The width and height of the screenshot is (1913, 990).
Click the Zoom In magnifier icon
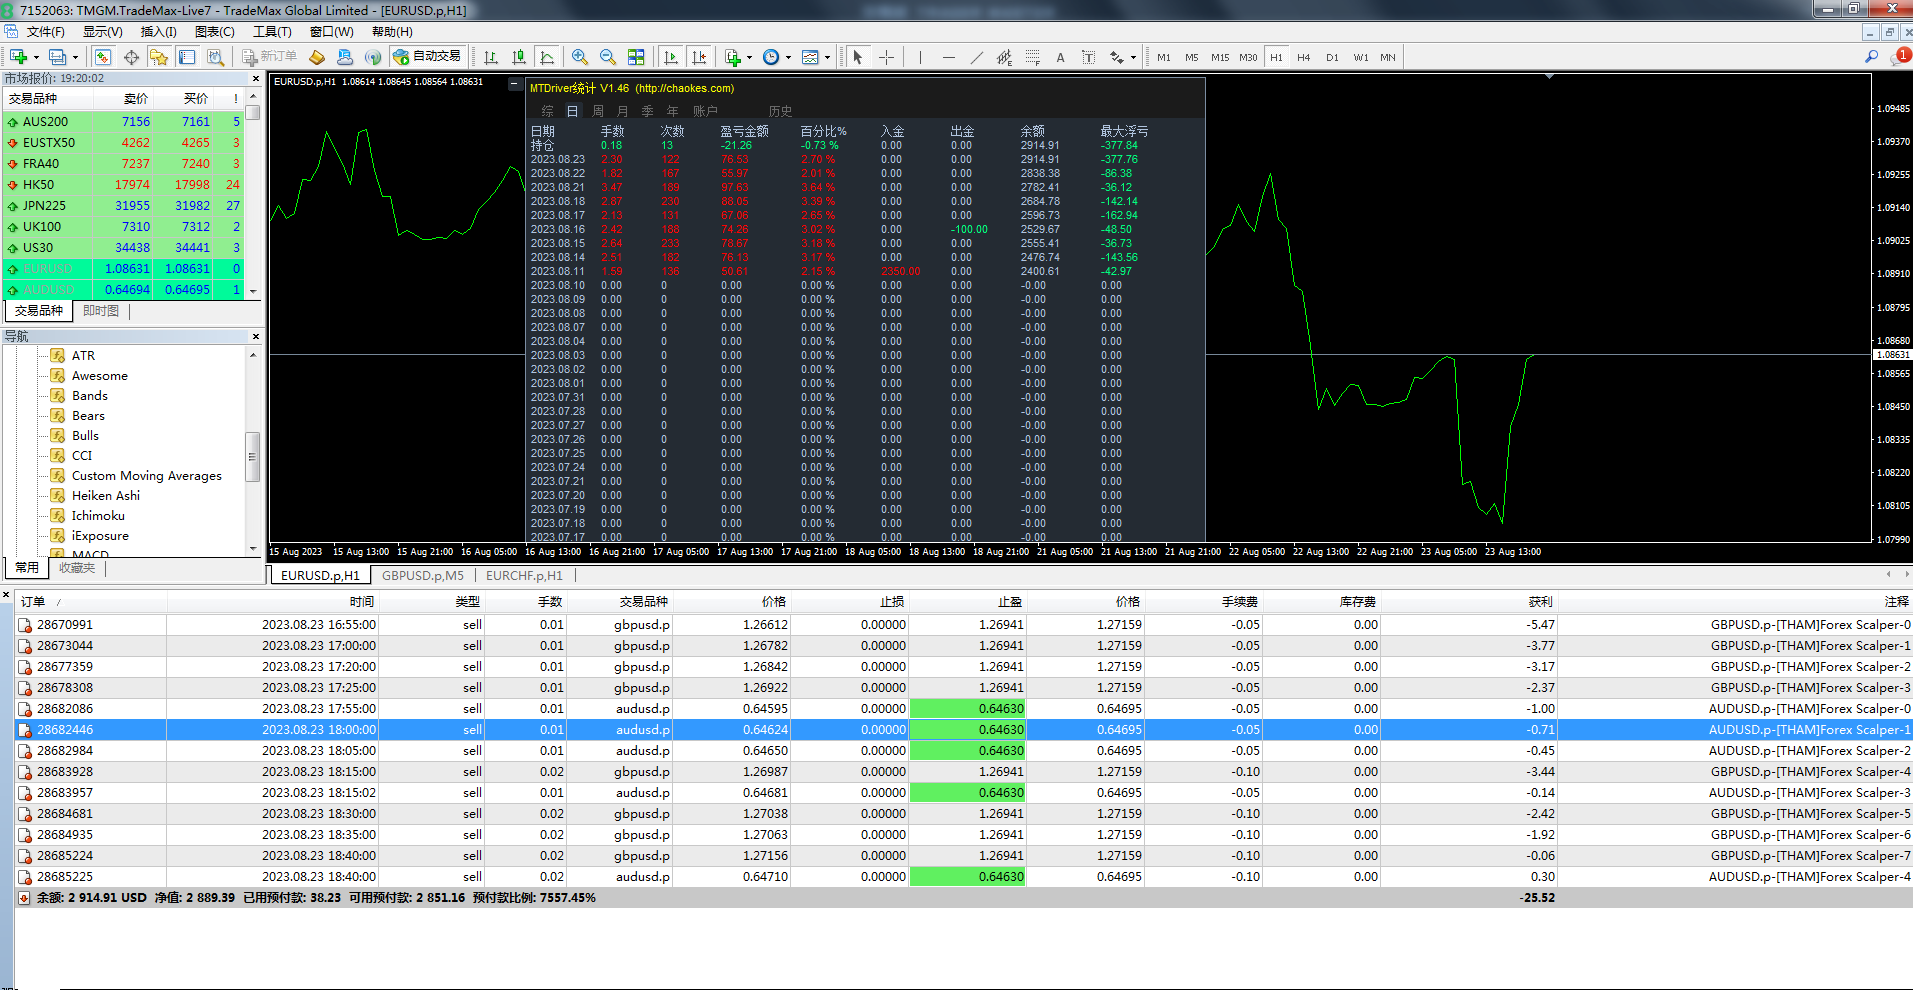click(x=580, y=57)
